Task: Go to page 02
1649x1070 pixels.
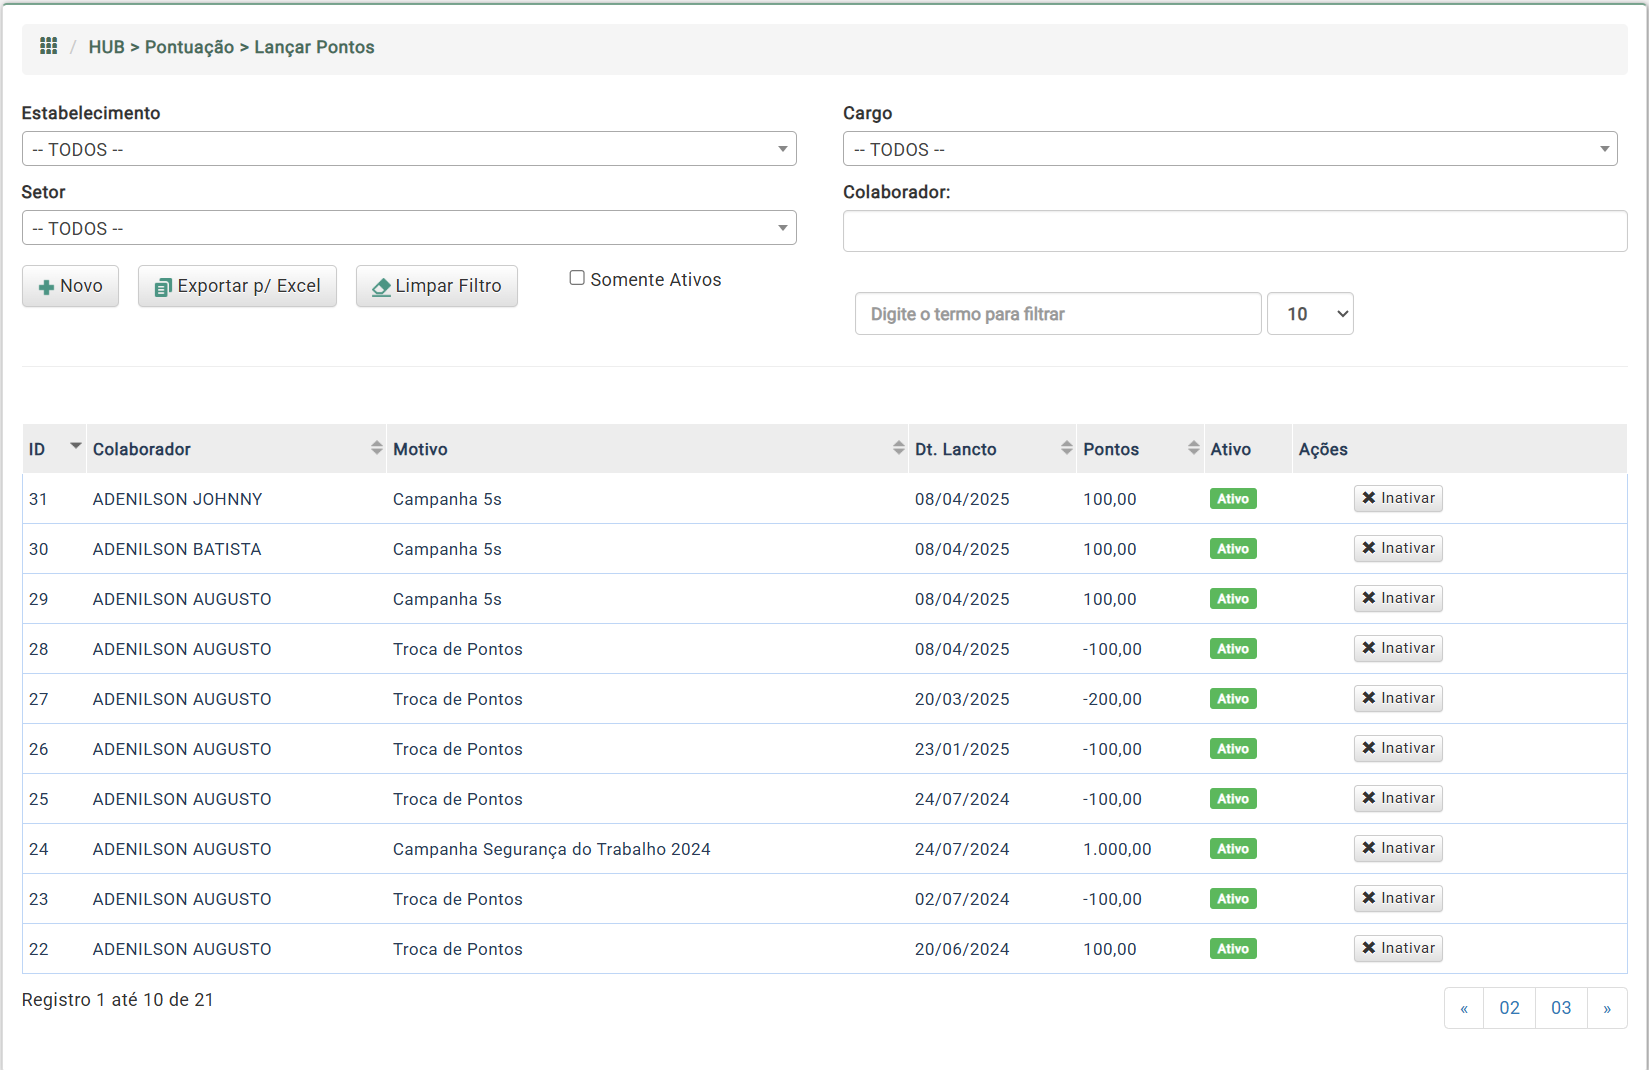Action: click(x=1509, y=1008)
